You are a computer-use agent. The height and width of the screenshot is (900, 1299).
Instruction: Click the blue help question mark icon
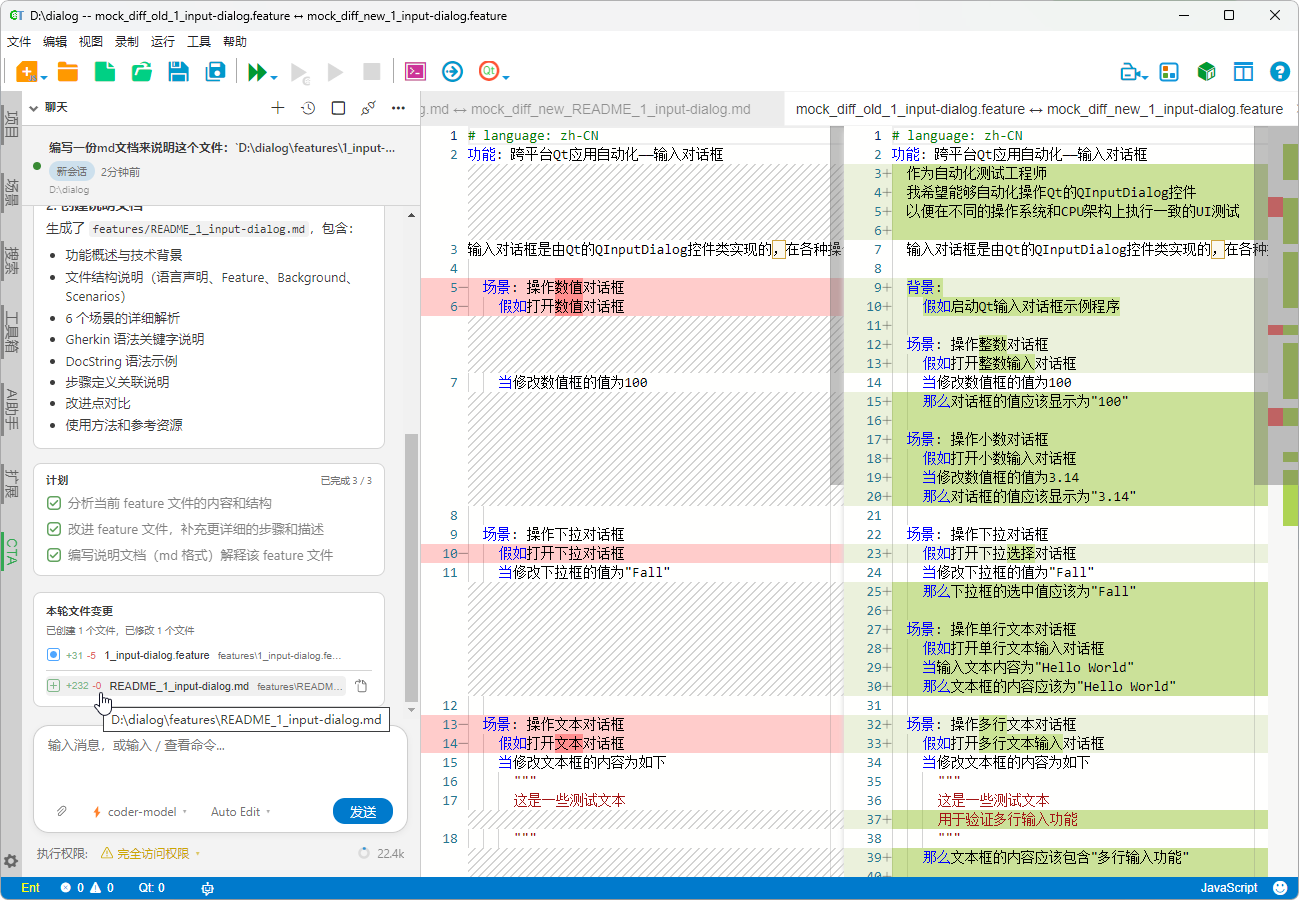(x=1279, y=72)
